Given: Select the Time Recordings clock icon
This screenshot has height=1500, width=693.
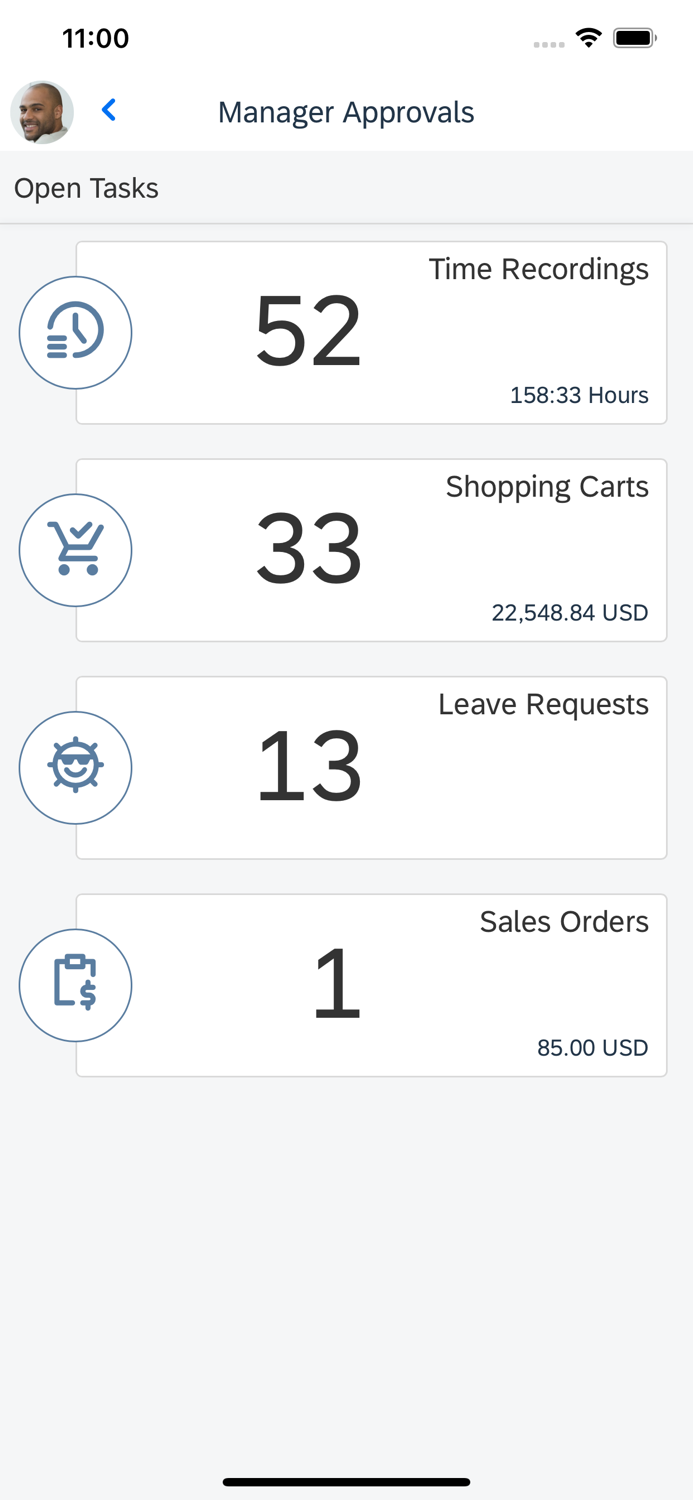Looking at the screenshot, I should point(75,331).
